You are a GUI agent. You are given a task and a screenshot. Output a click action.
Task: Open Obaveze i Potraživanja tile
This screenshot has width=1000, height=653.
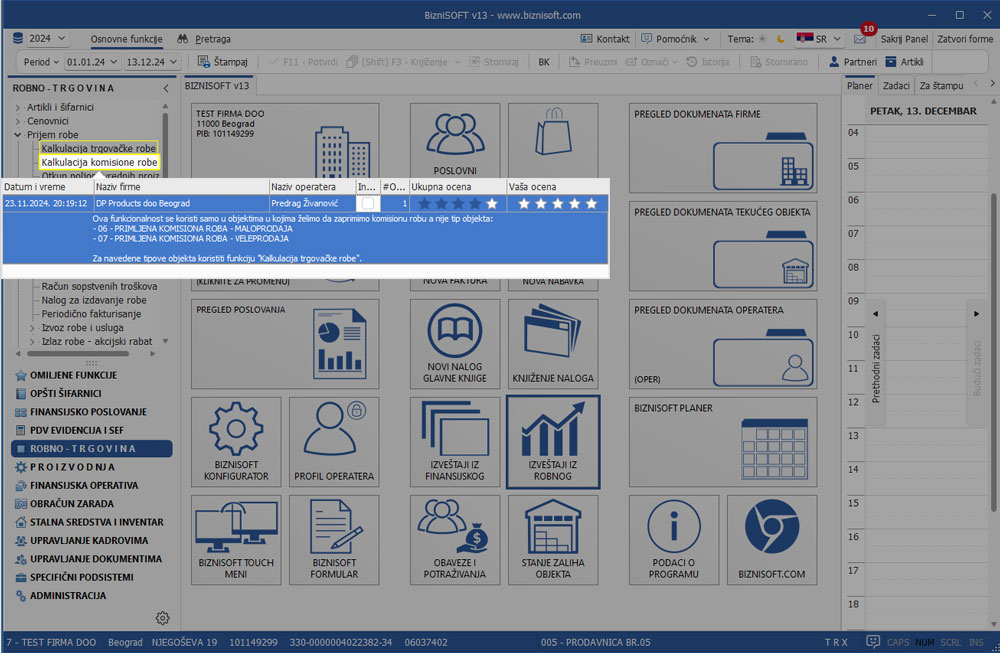(x=455, y=539)
